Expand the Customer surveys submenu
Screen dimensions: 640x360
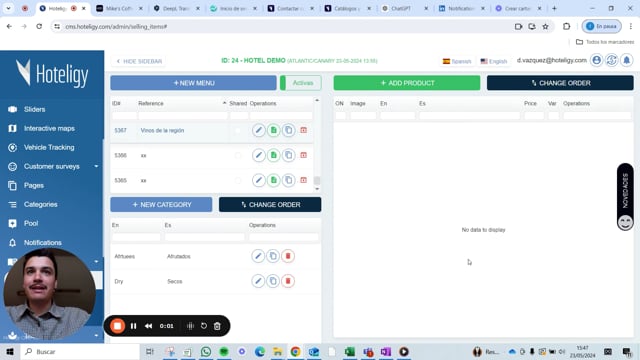click(96, 166)
